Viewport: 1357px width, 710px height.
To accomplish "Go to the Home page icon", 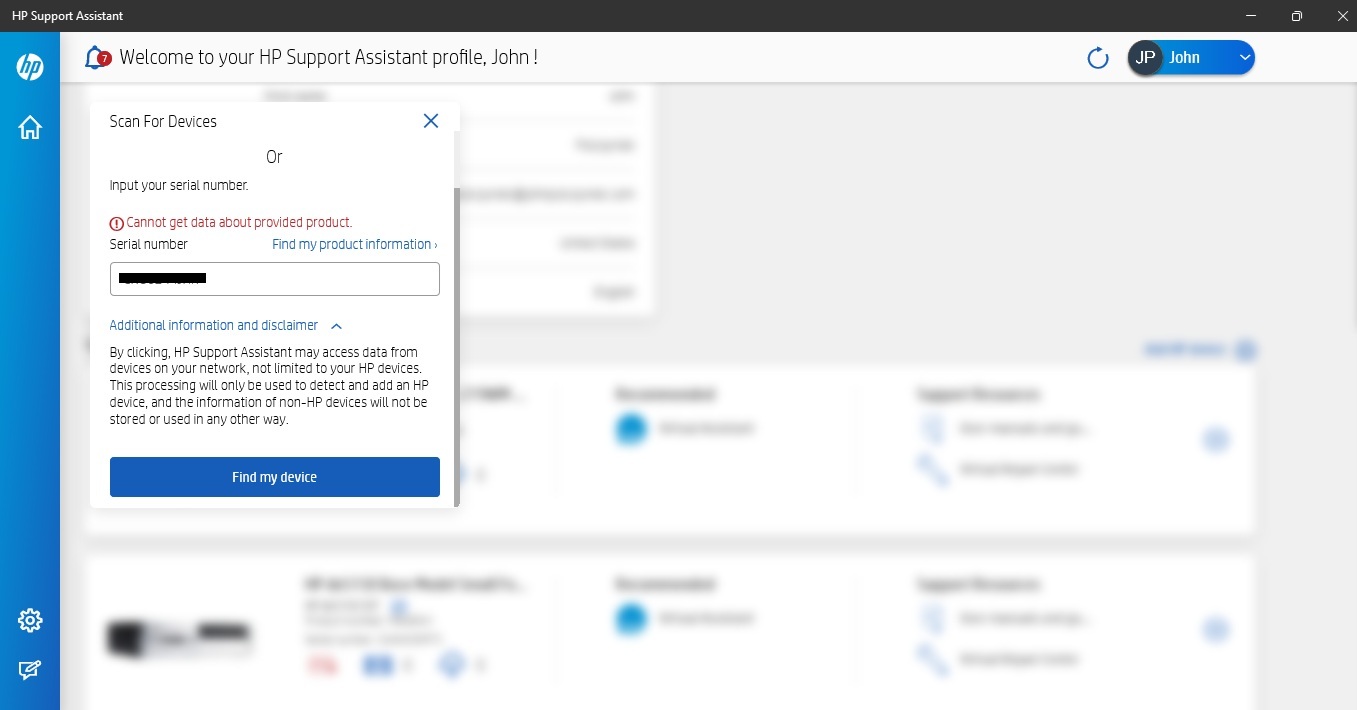I will pos(30,127).
